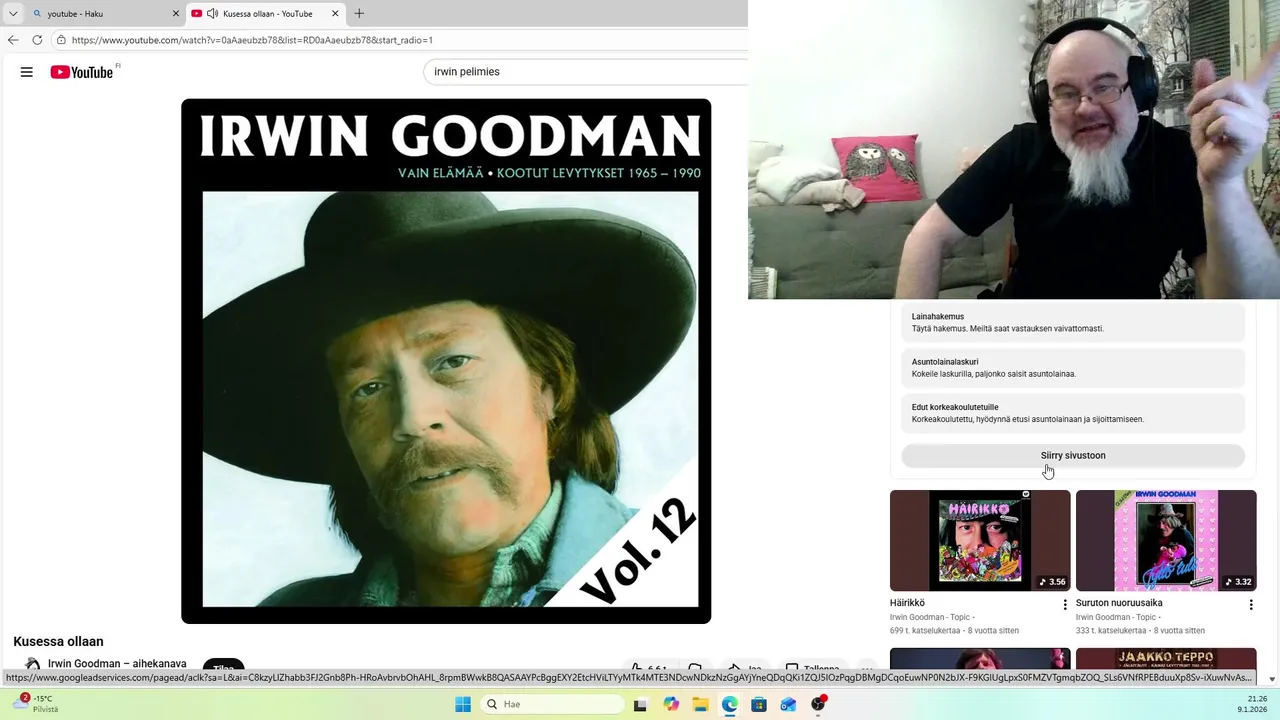
Task: Go to YouTube home via logo
Action: [x=82, y=72]
